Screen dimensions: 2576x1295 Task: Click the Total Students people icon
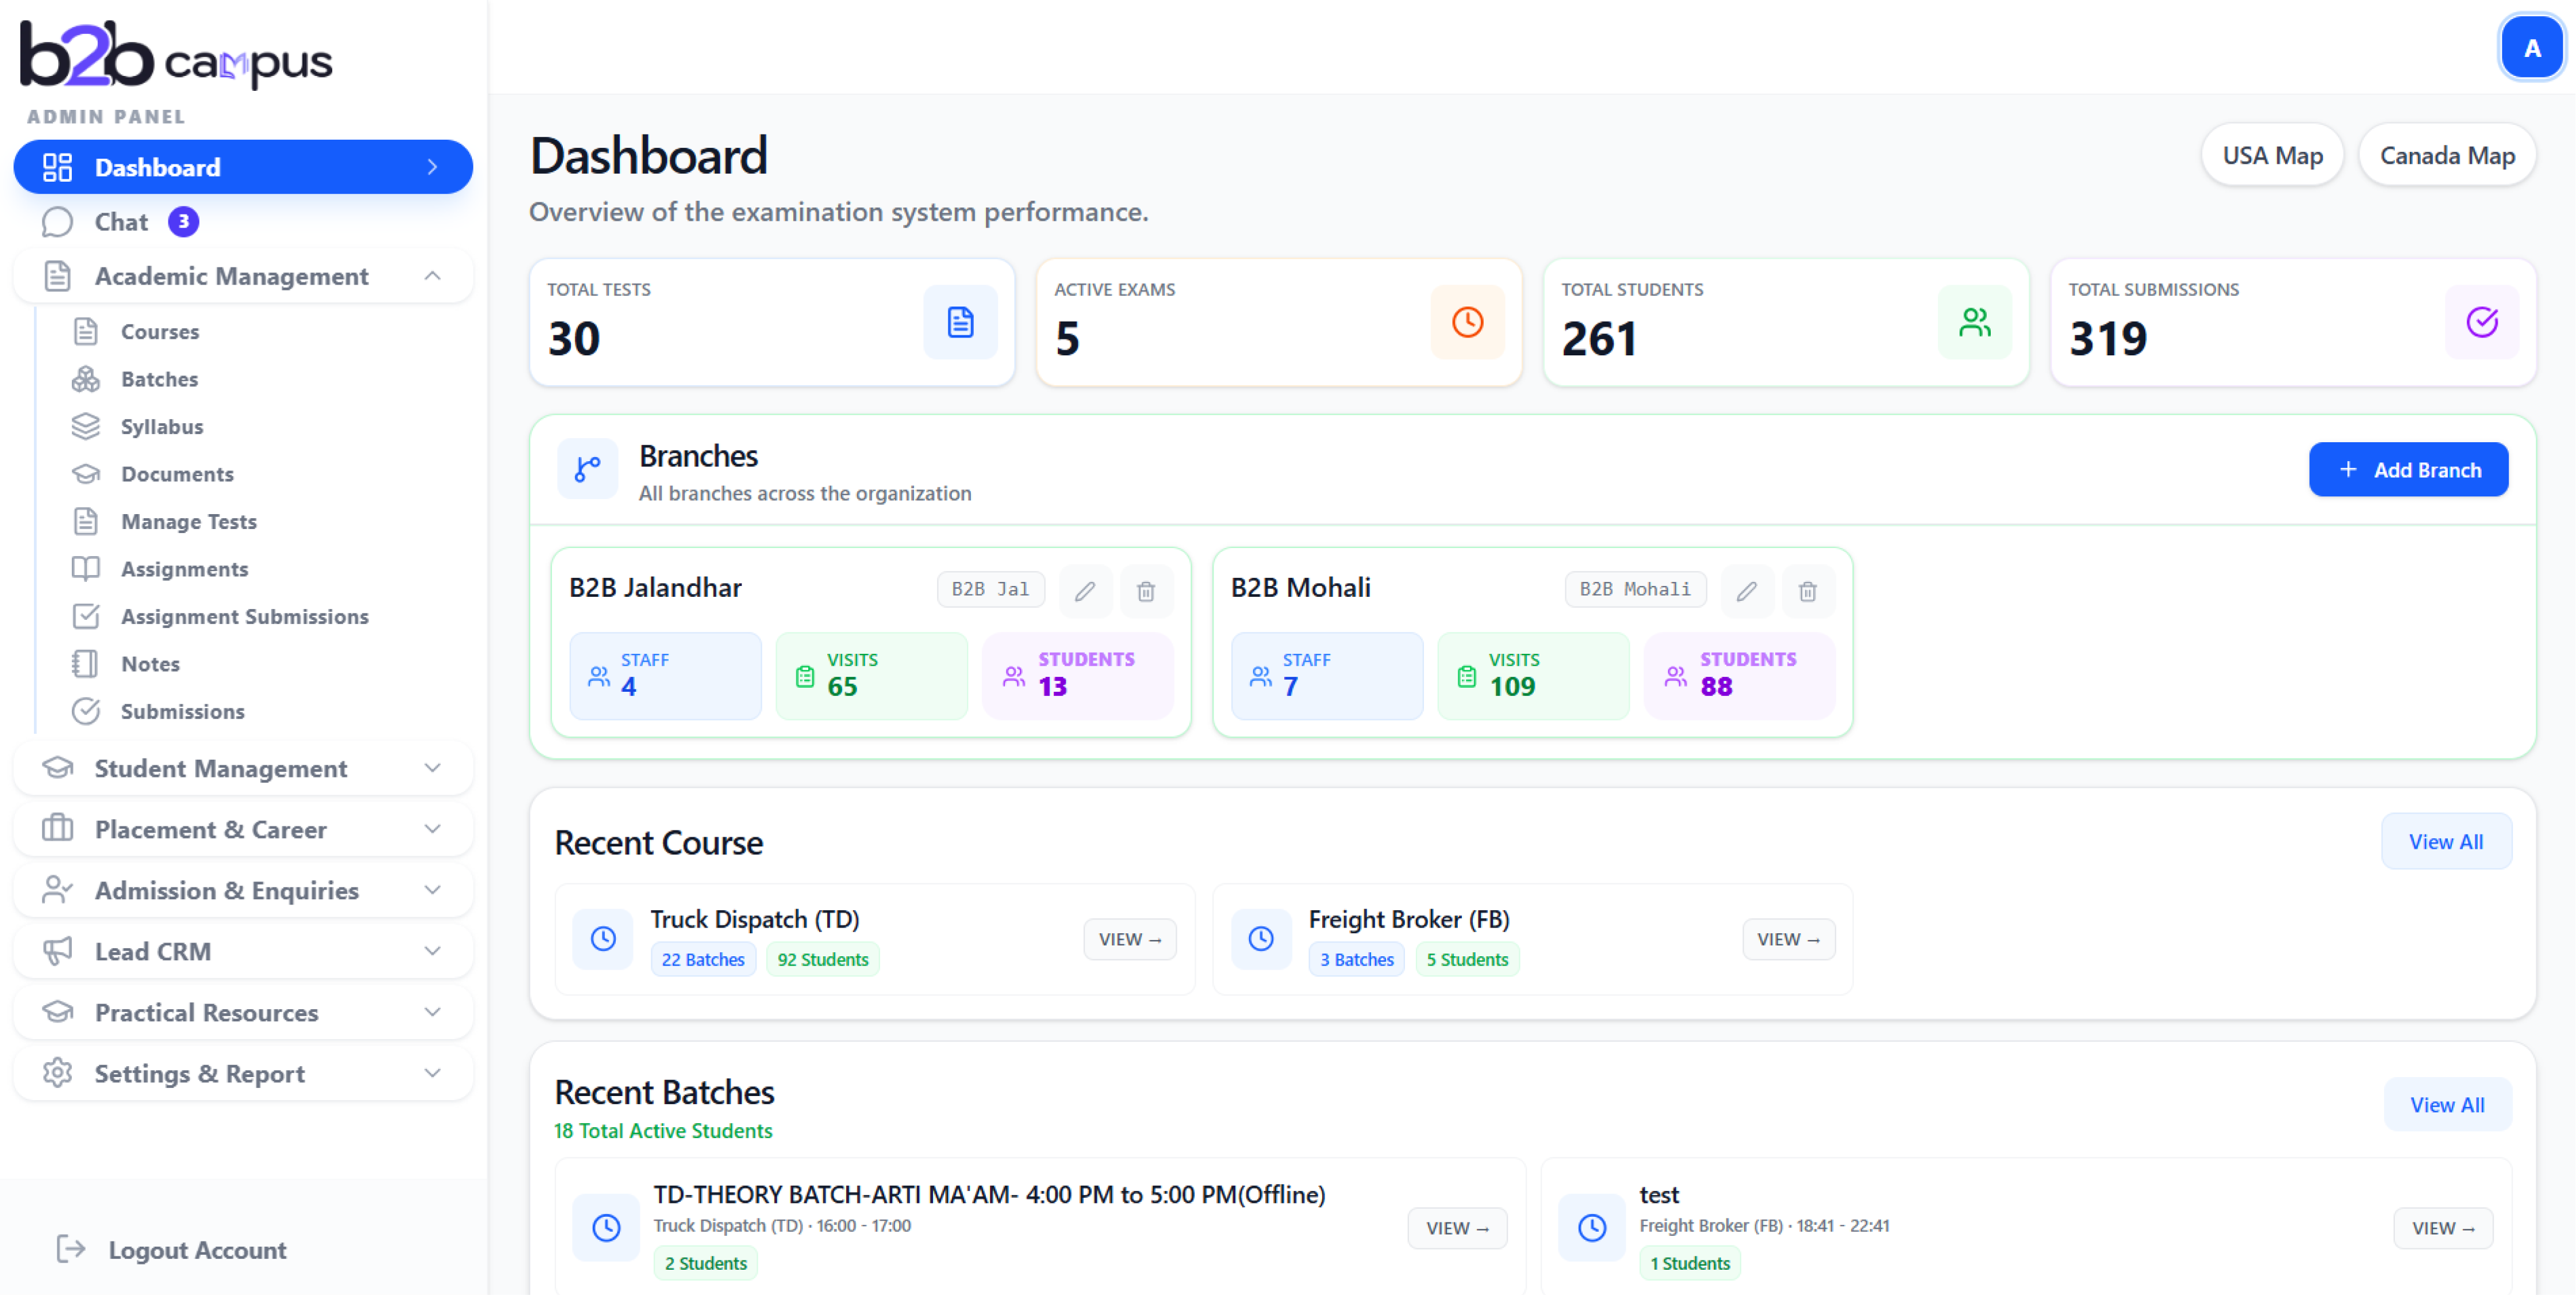tap(1974, 322)
